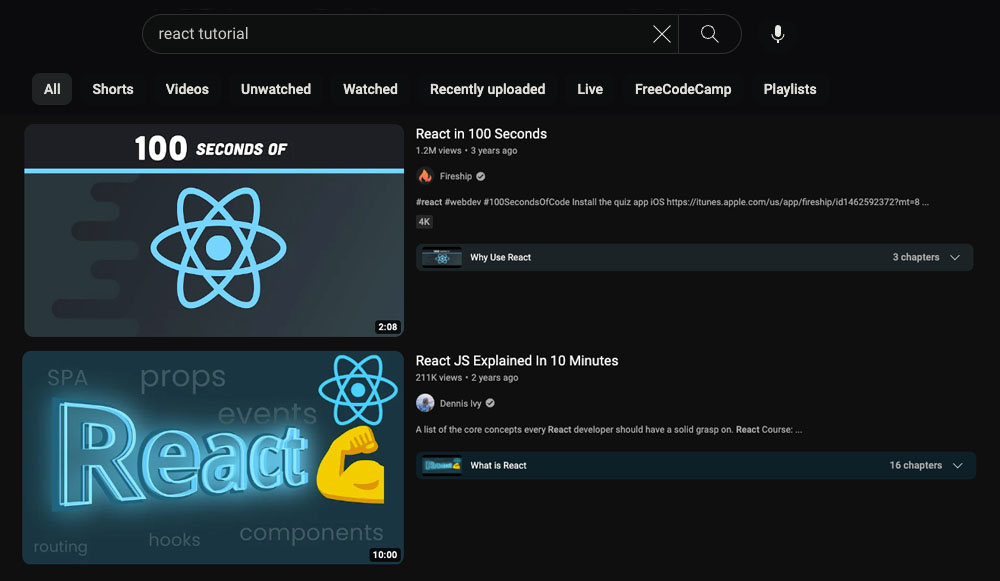Toggle the Watched filter chip
Viewport: 1000px width, 581px height.
click(370, 89)
